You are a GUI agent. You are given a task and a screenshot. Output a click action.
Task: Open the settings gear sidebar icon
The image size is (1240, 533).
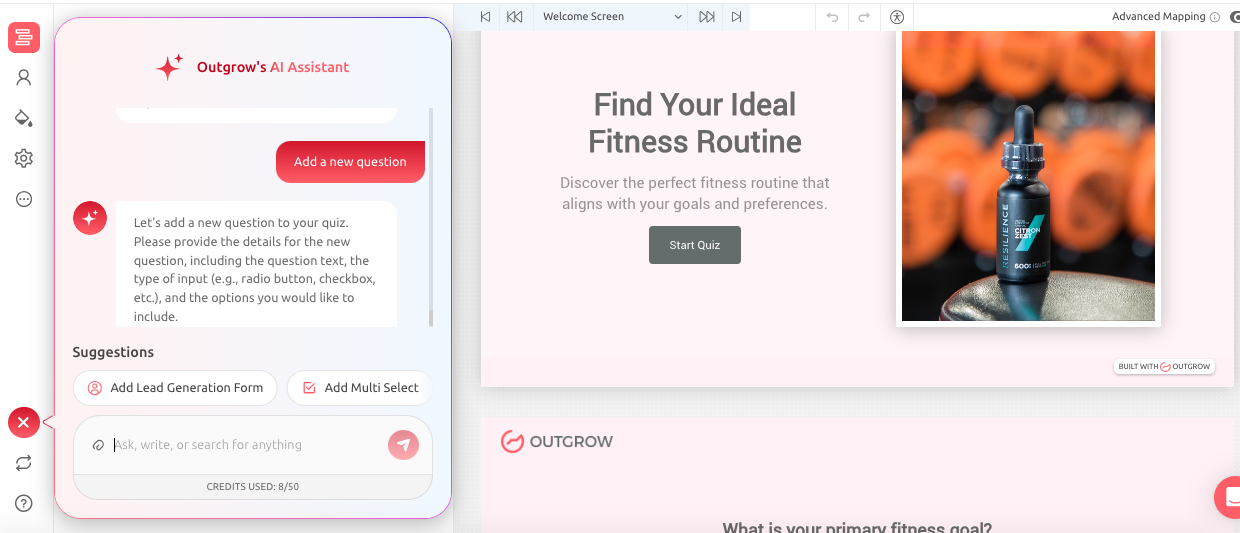(x=24, y=158)
